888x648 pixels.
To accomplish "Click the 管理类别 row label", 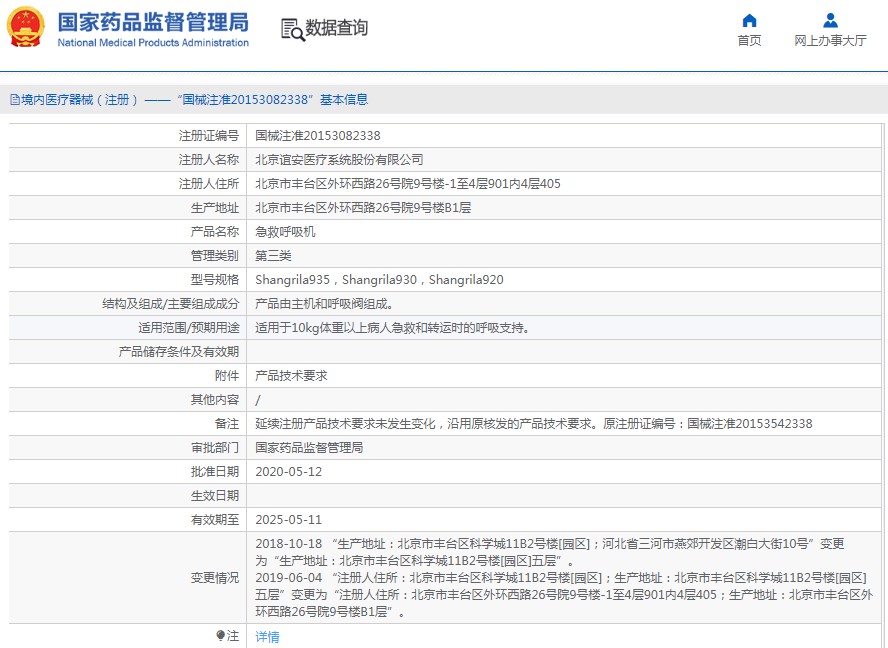I will click(x=215, y=255).
